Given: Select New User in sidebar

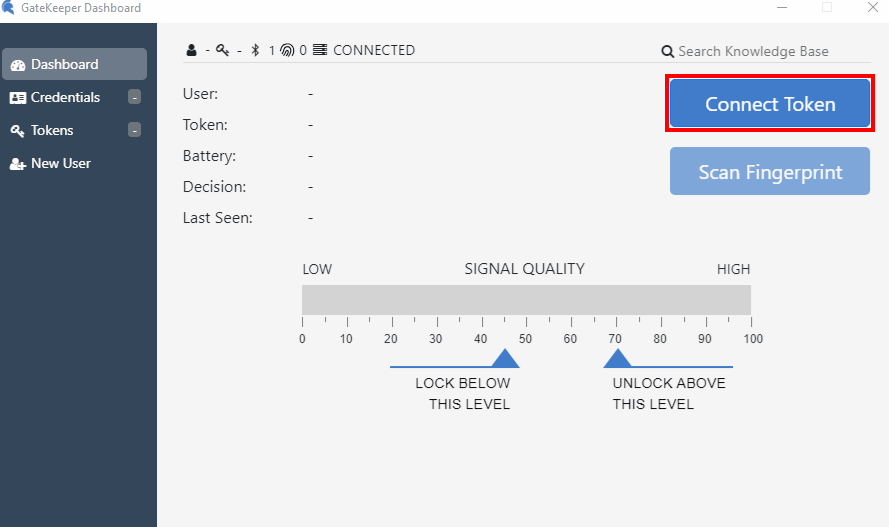Looking at the screenshot, I should [61, 163].
